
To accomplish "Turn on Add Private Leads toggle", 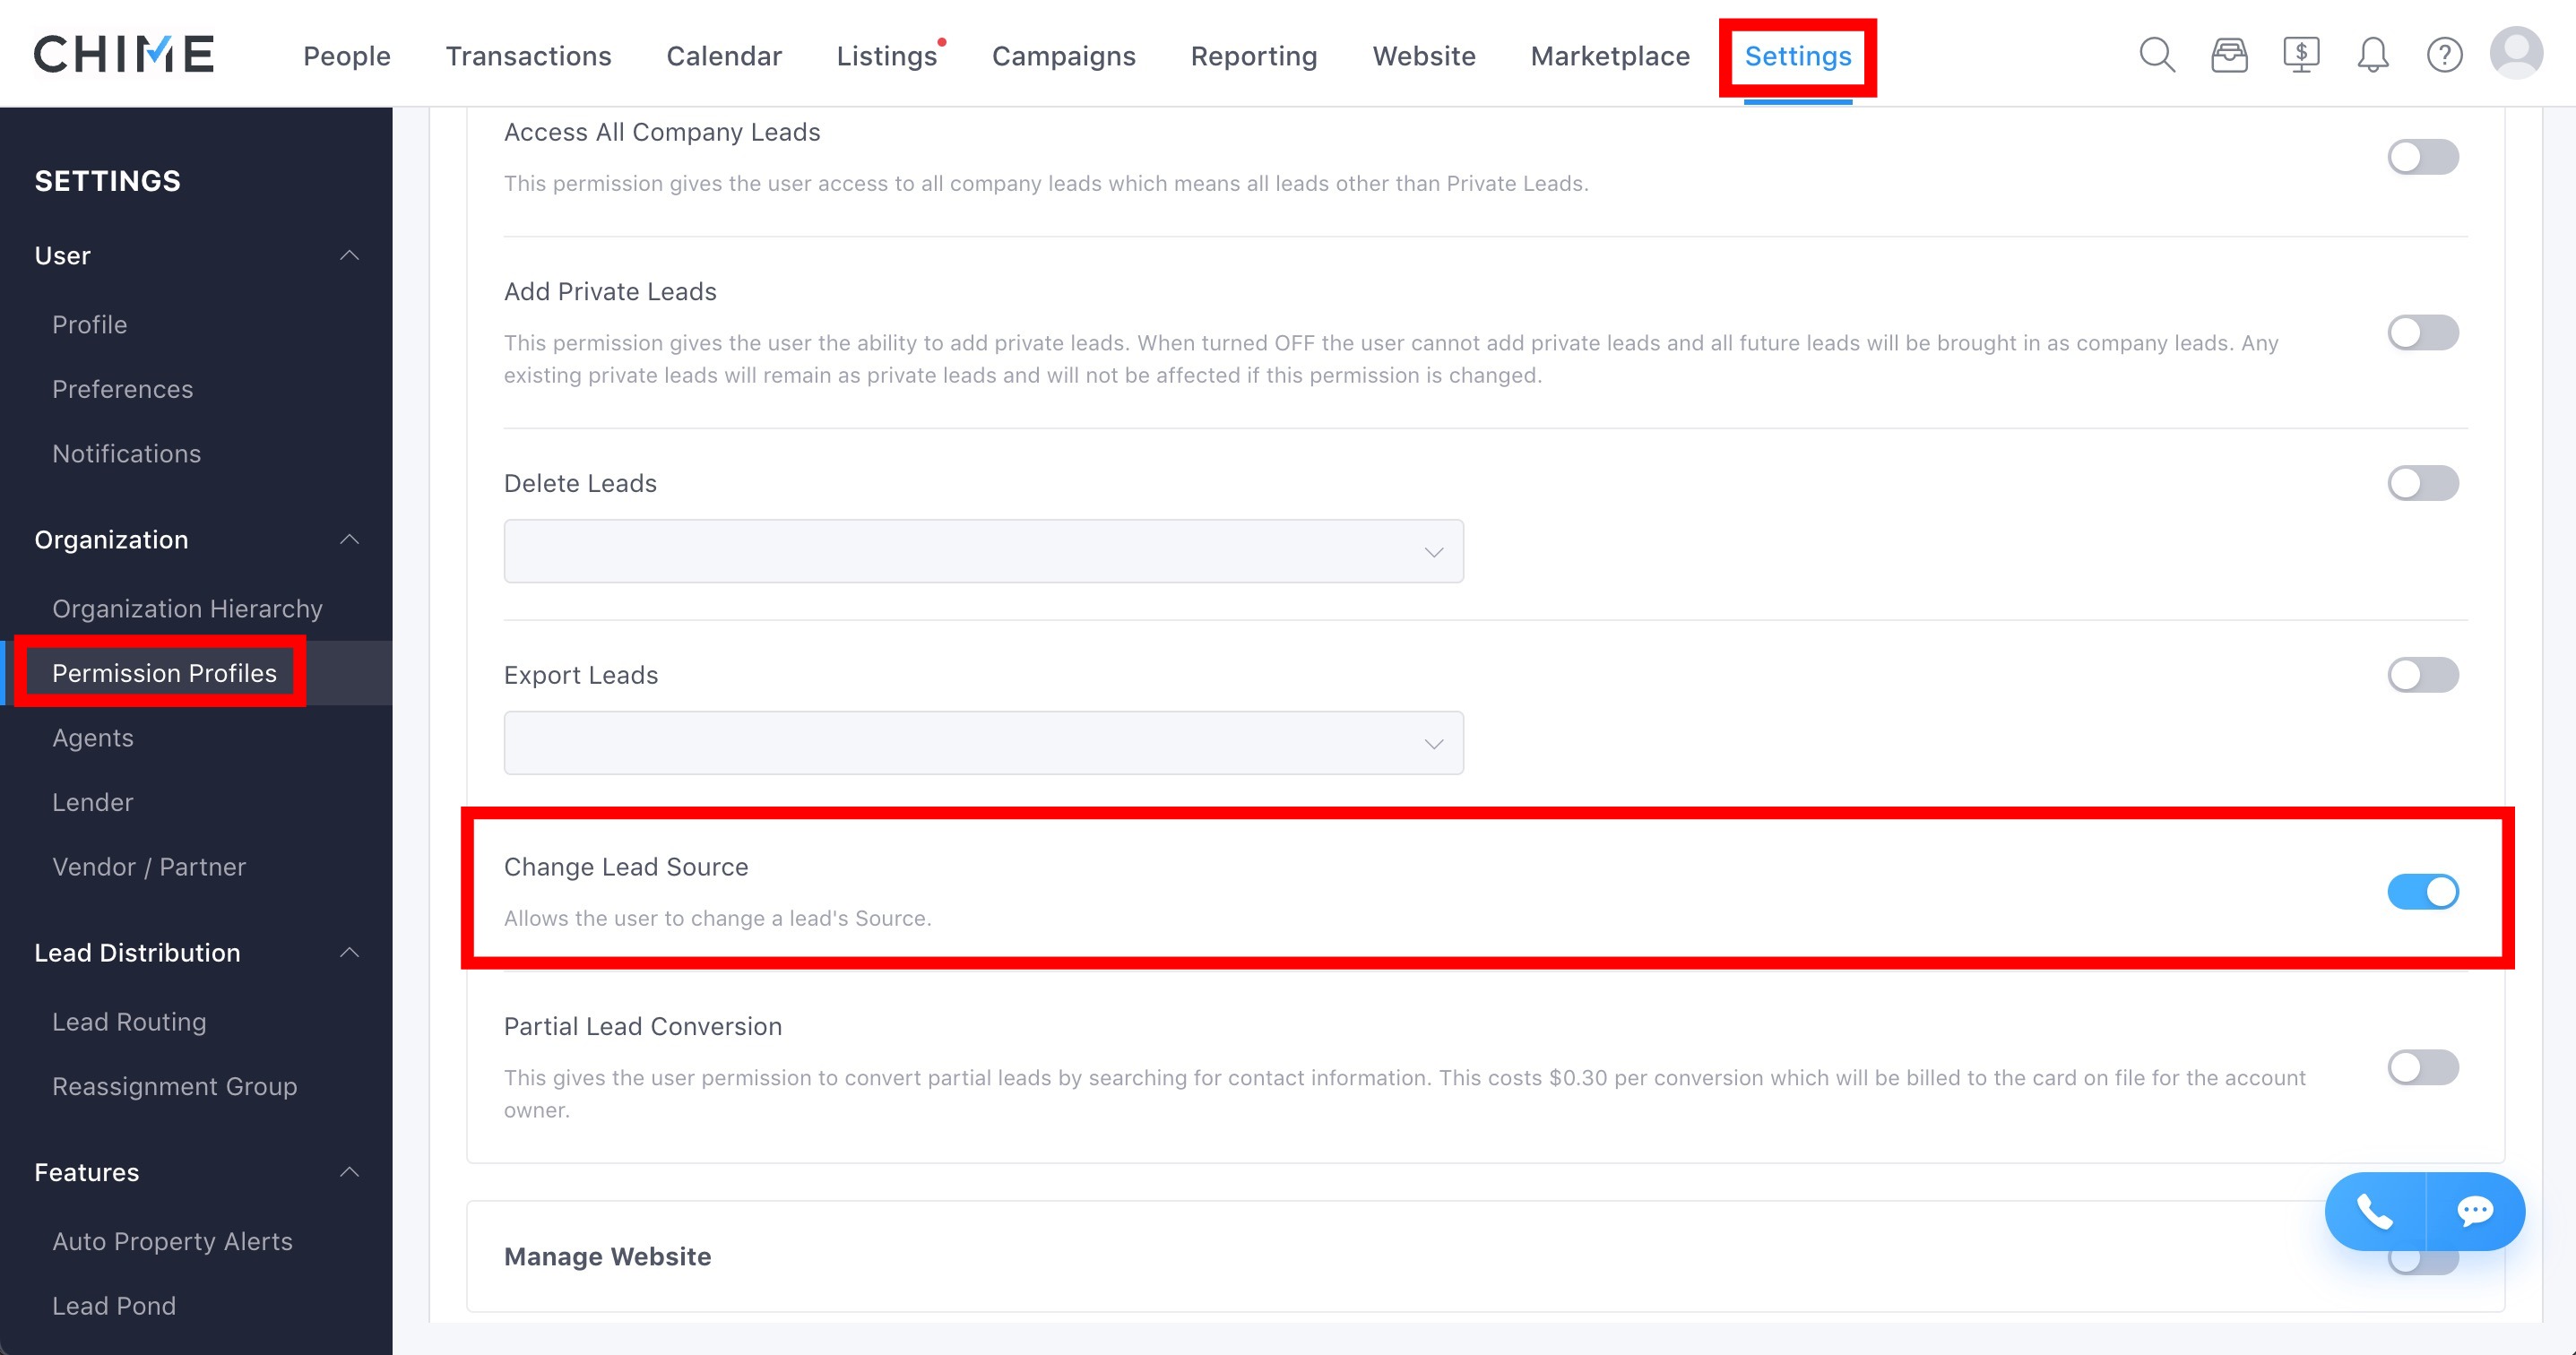I will (x=2423, y=333).
